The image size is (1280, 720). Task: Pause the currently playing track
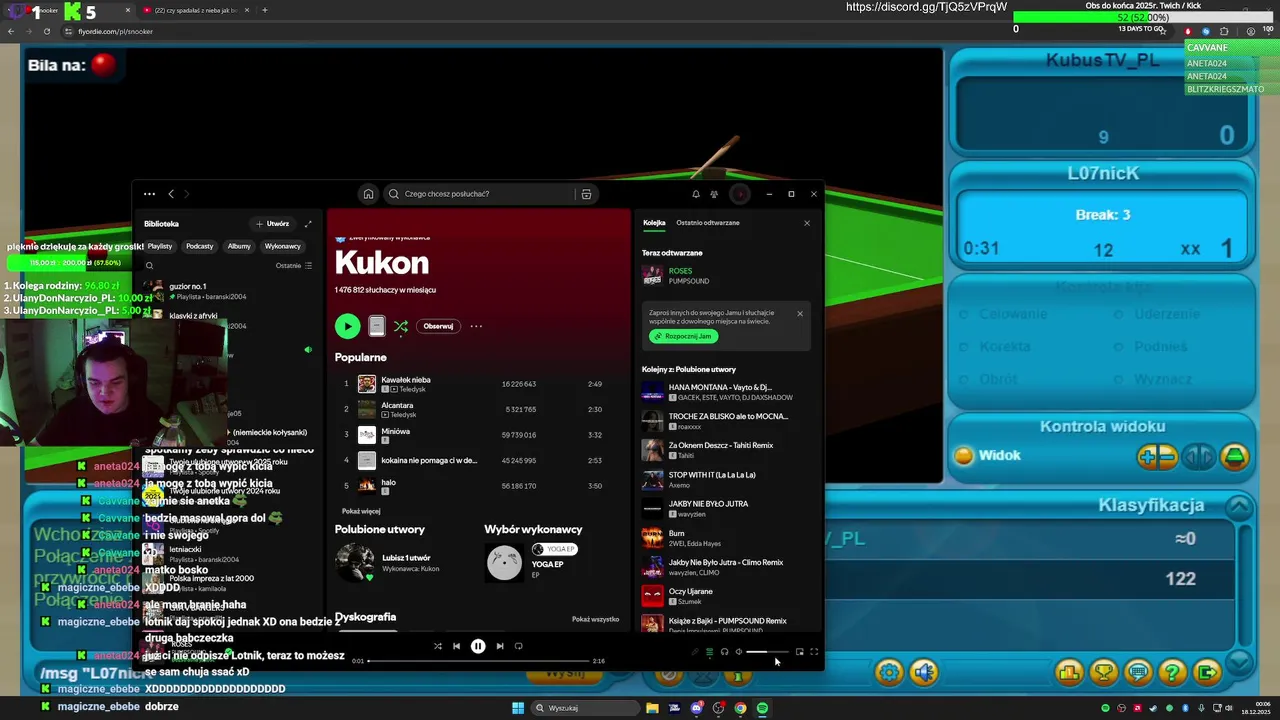point(478,646)
